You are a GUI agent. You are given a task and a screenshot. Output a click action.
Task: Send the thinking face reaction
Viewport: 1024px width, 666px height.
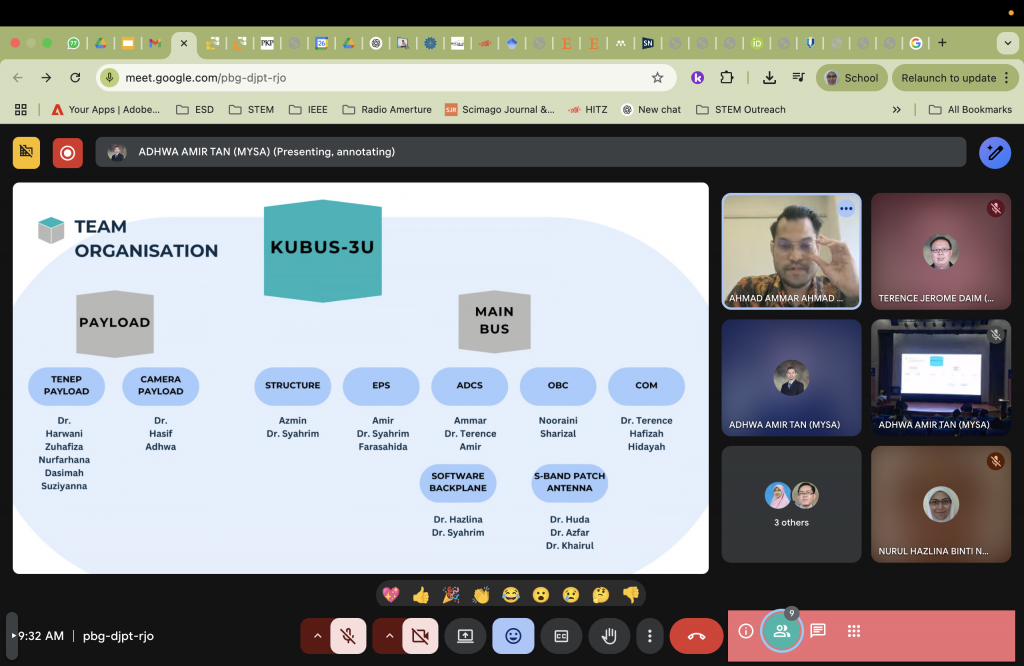point(601,594)
